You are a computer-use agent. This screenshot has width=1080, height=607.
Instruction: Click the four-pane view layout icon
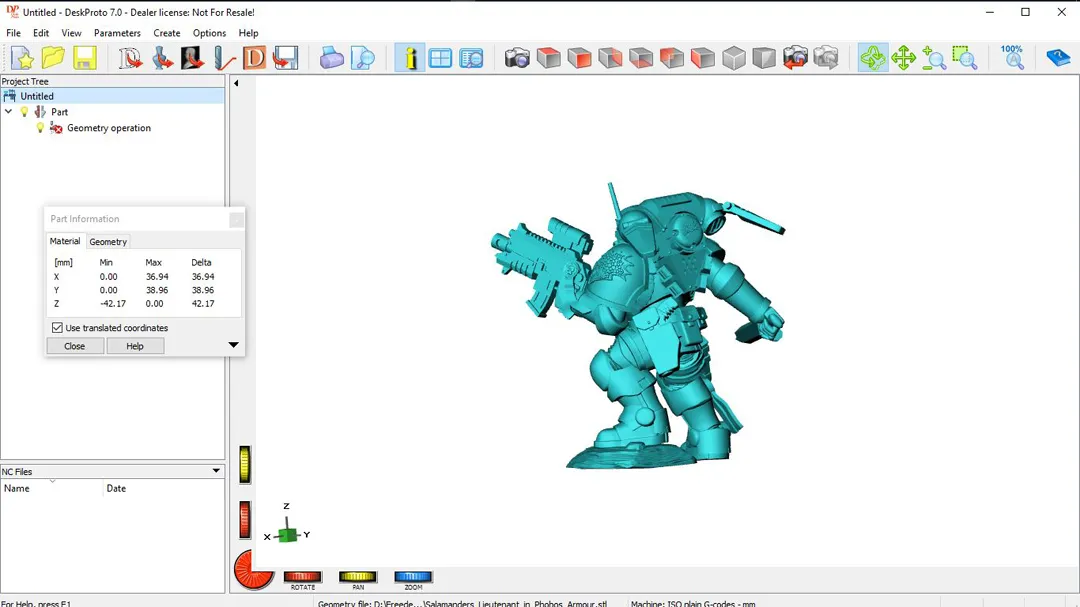click(x=440, y=58)
